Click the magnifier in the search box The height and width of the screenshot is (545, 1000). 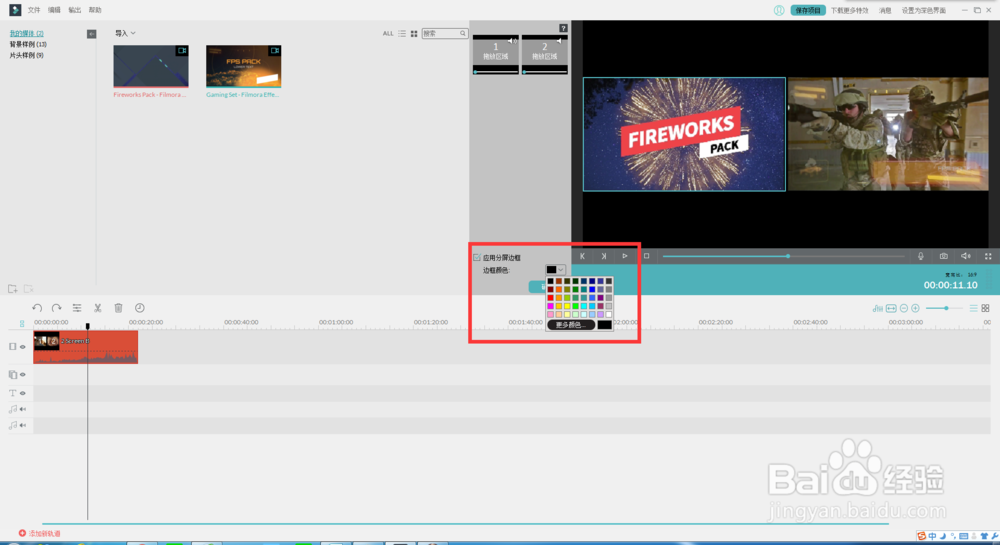click(462, 33)
